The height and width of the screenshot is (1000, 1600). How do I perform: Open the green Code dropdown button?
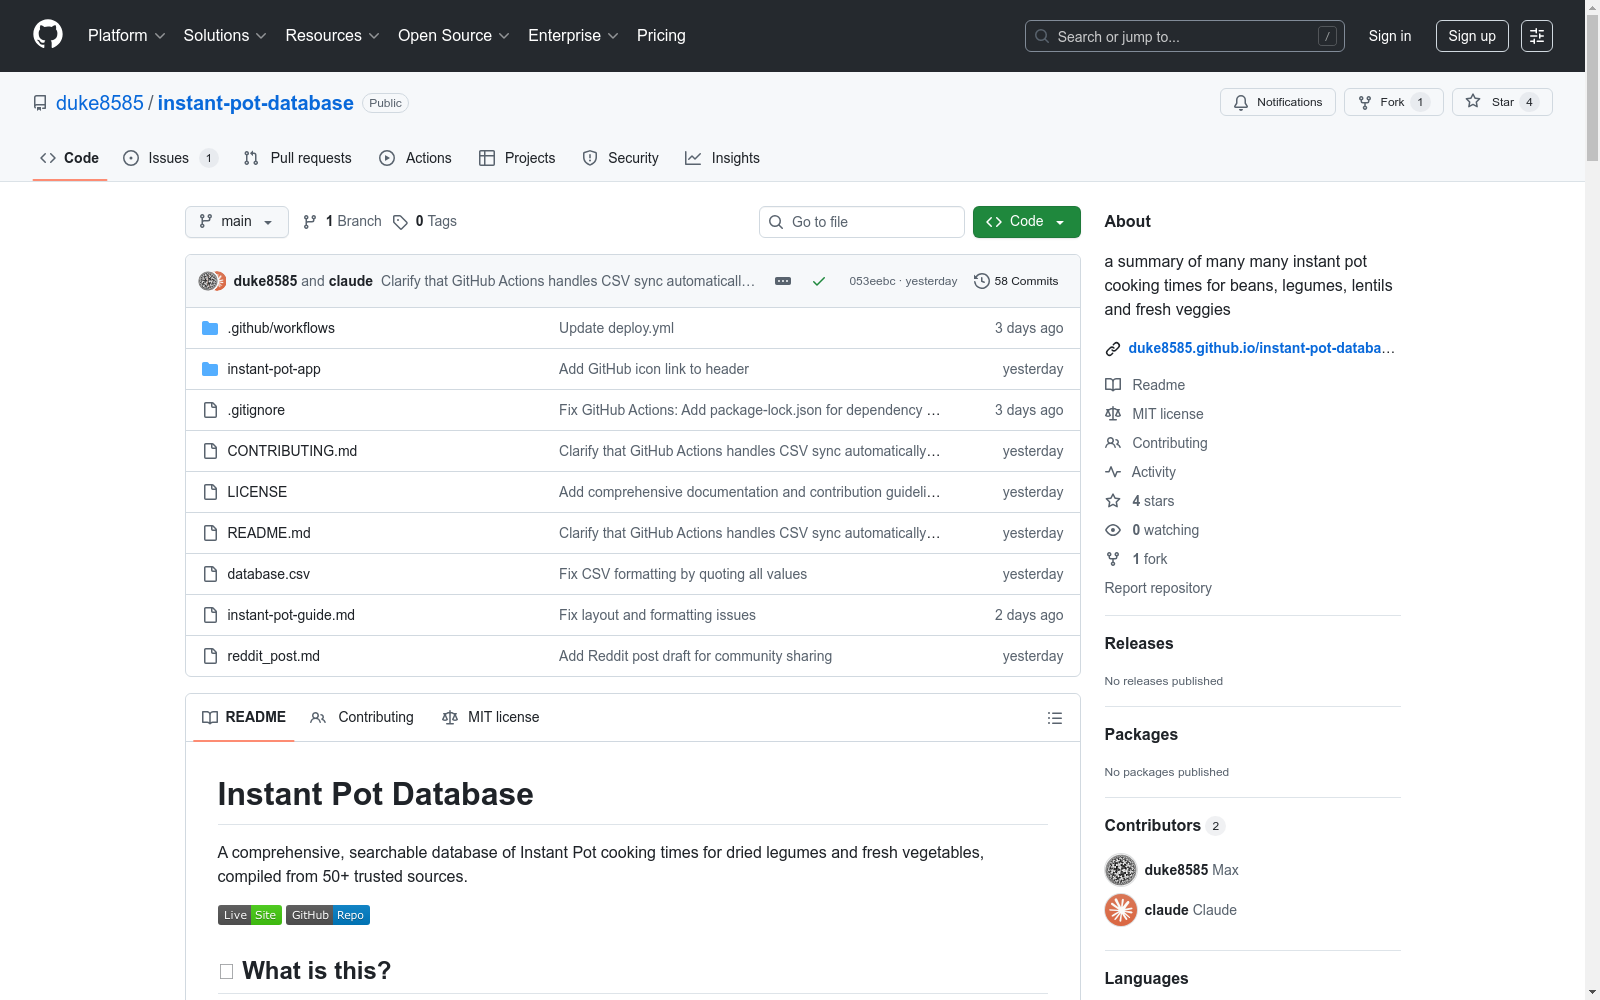point(1026,222)
